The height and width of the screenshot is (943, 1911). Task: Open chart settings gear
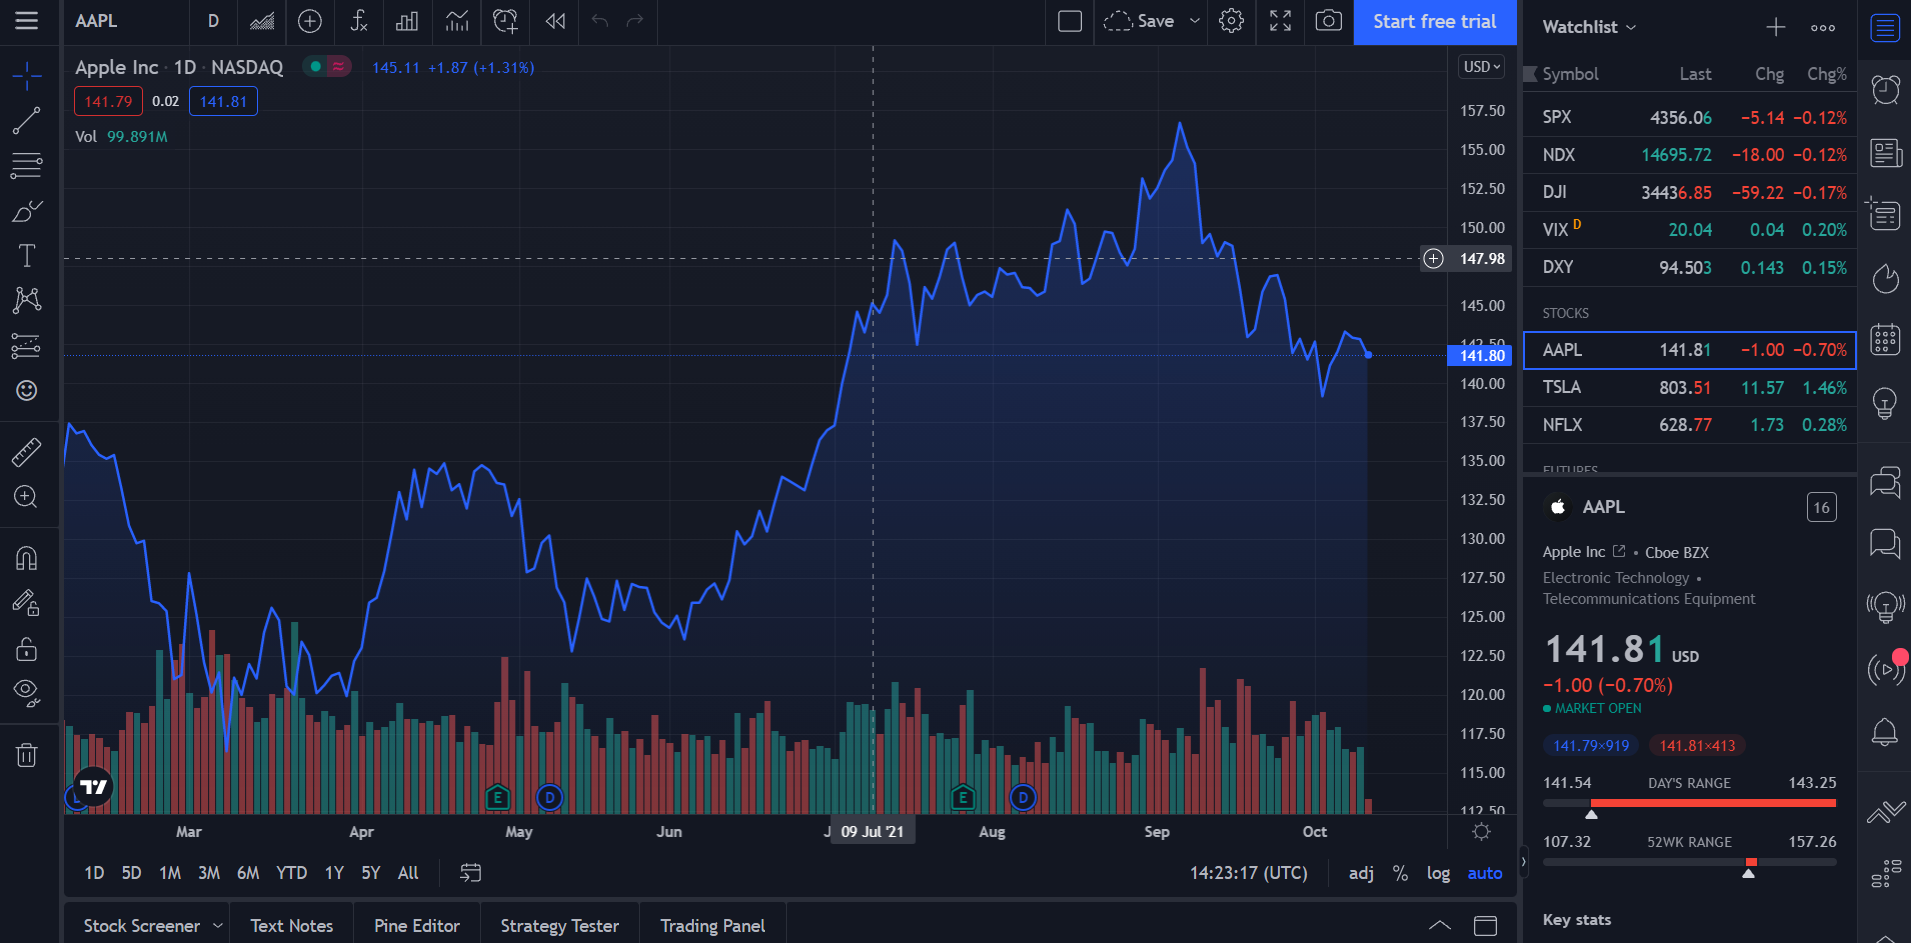[1232, 21]
